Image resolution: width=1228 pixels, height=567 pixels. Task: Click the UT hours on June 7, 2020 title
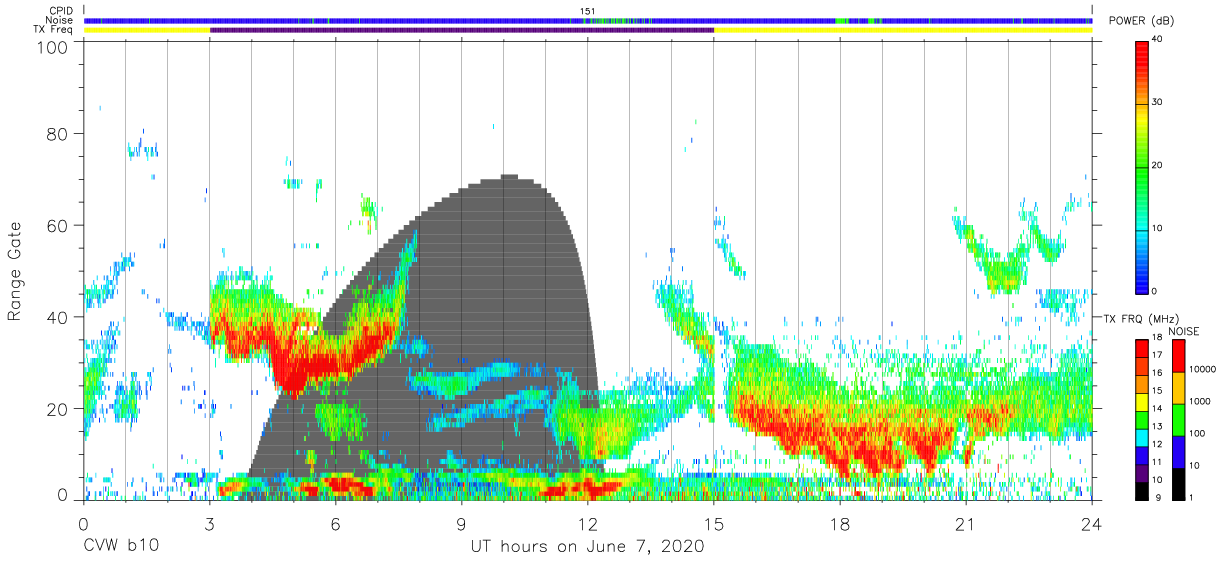pos(587,547)
